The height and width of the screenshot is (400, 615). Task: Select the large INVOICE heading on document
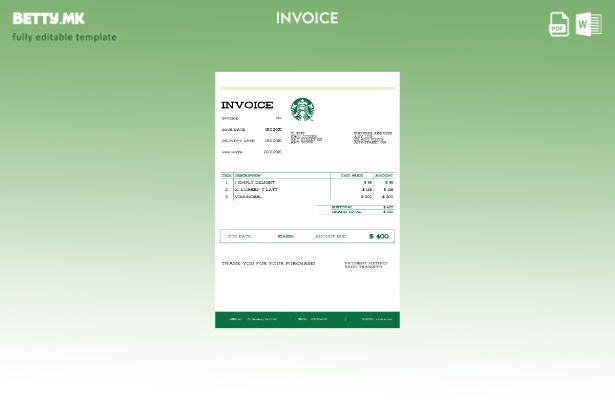(247, 105)
